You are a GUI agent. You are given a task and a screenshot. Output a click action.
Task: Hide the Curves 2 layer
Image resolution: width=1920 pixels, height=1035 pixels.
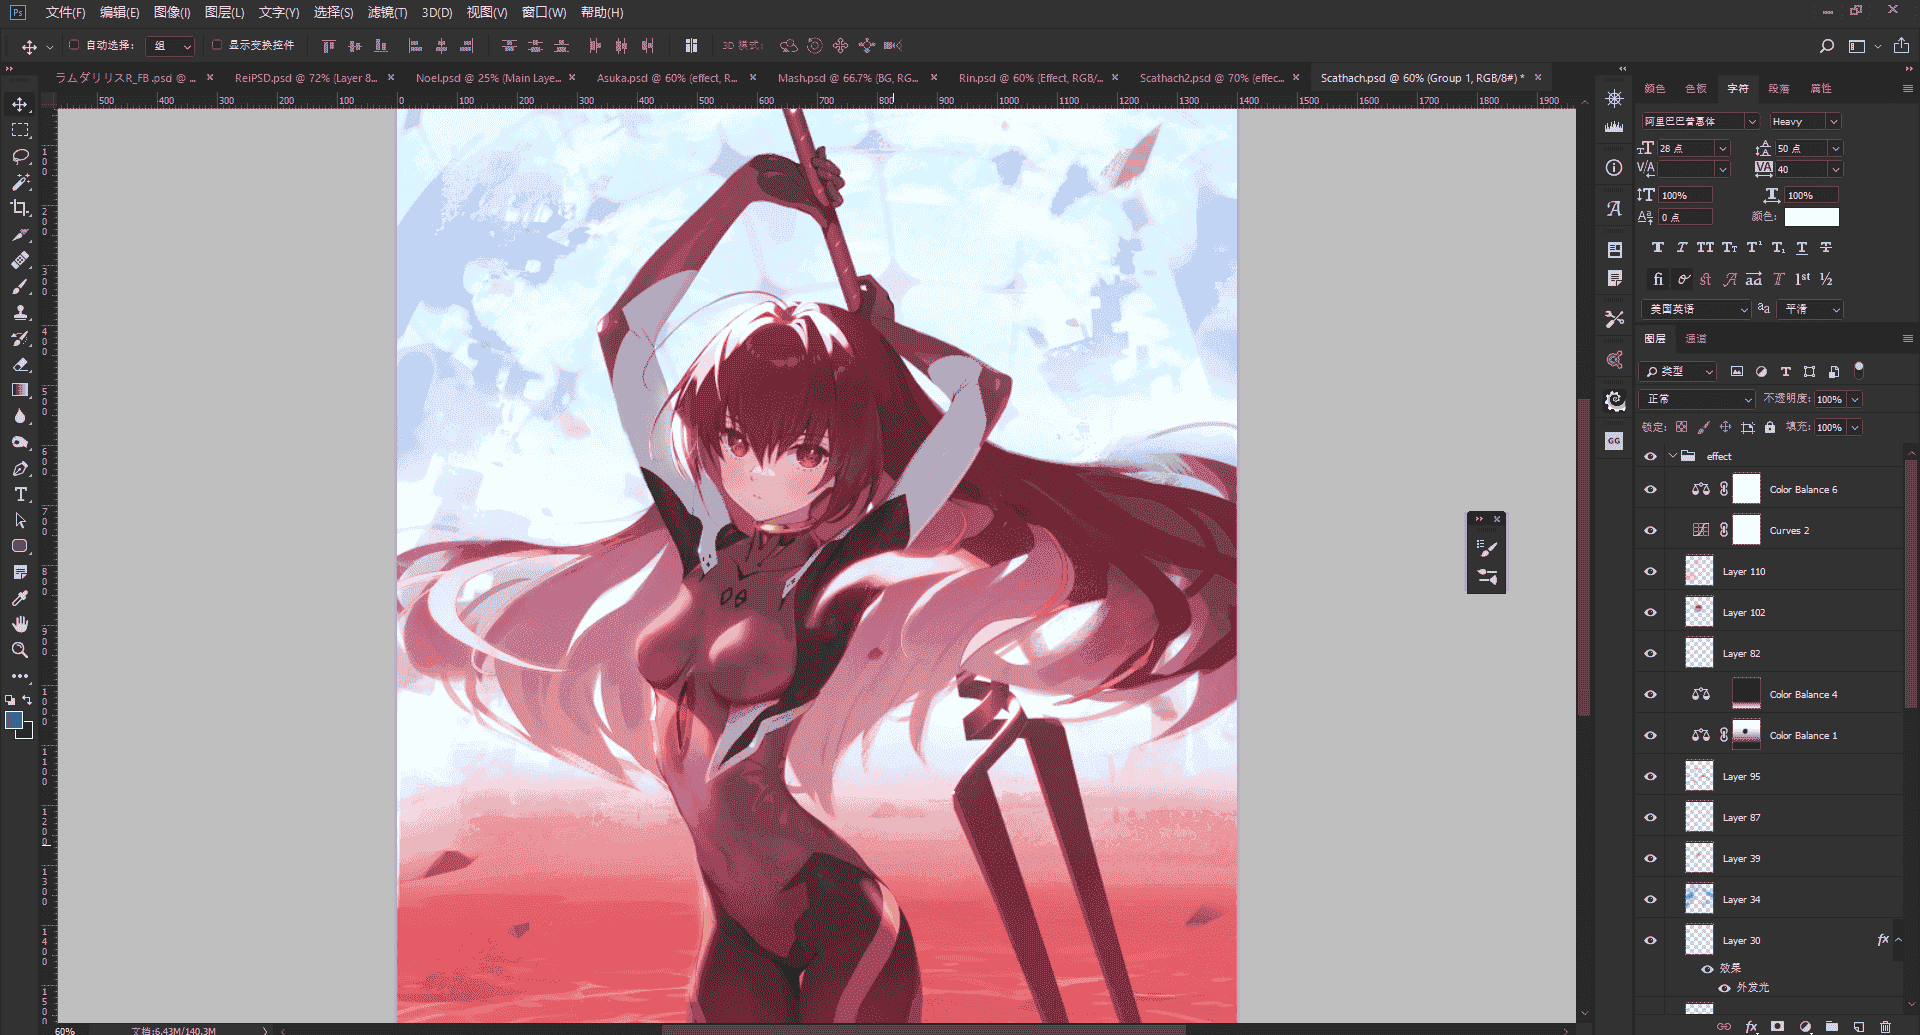(x=1651, y=530)
